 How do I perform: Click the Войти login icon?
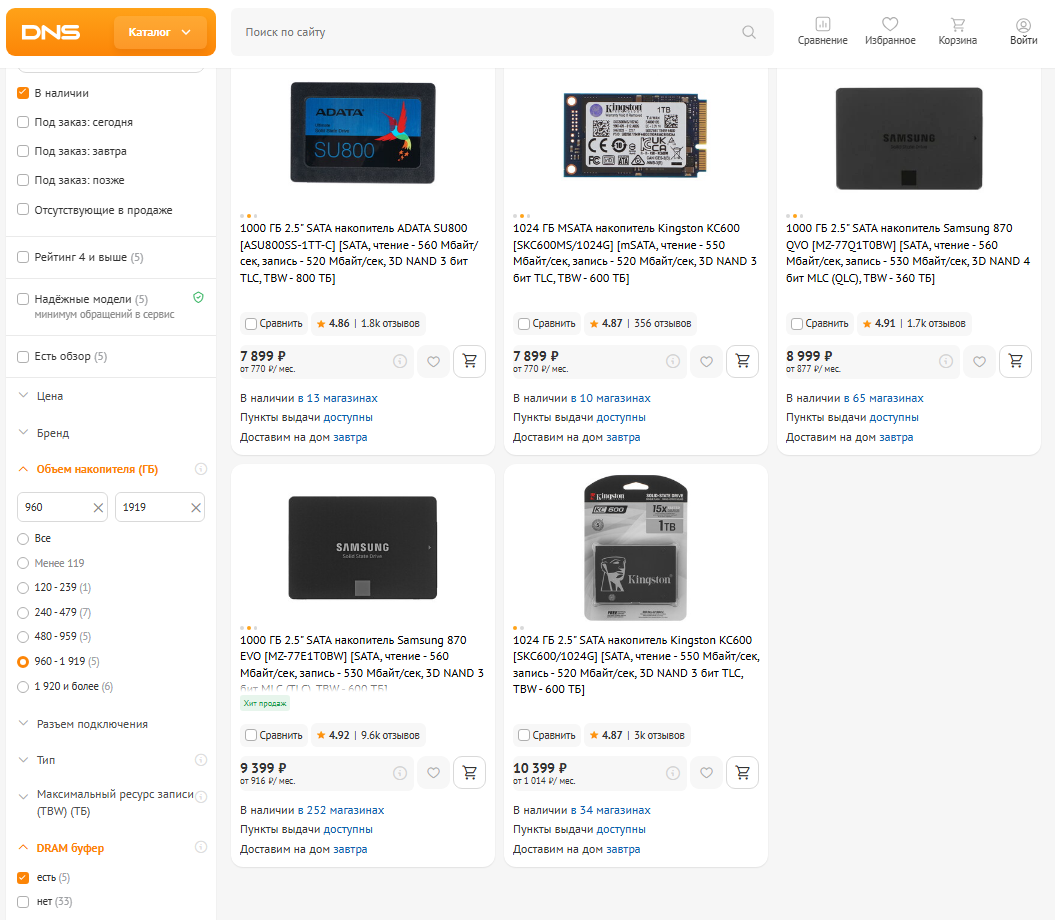[1023, 32]
